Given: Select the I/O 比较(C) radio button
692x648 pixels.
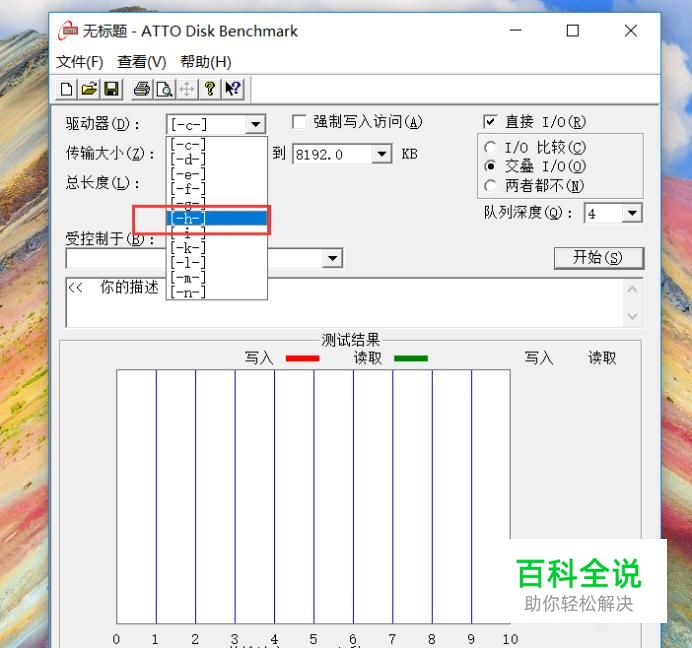Looking at the screenshot, I should coord(490,147).
